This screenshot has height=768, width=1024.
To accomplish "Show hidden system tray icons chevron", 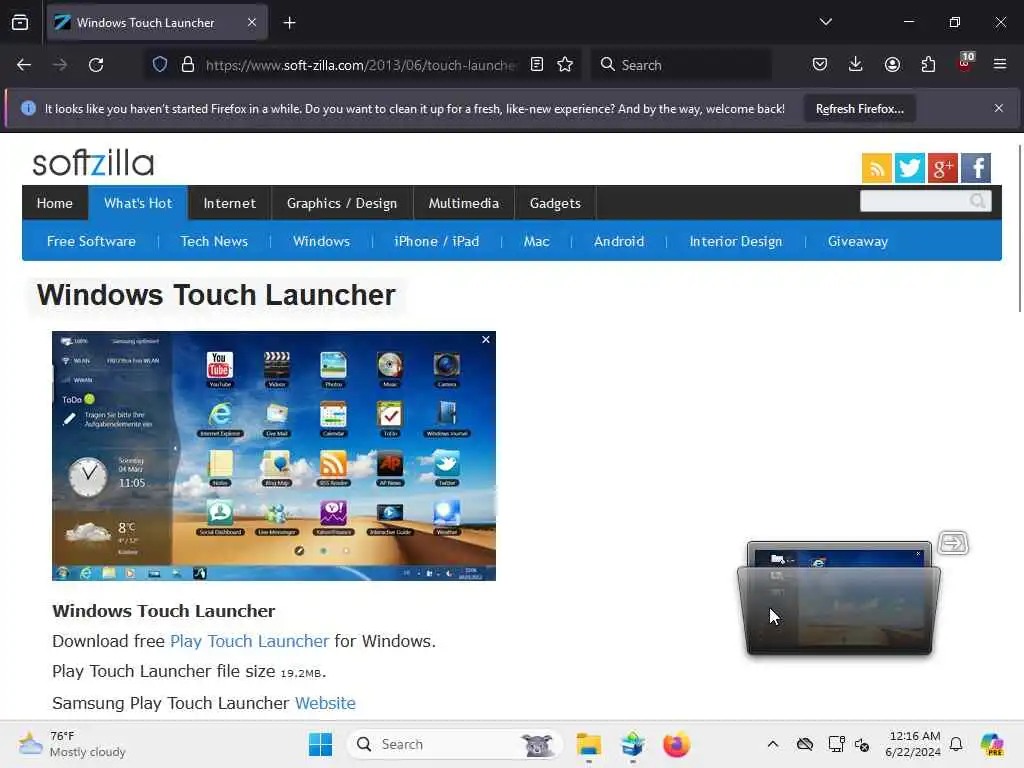I will coord(773,744).
